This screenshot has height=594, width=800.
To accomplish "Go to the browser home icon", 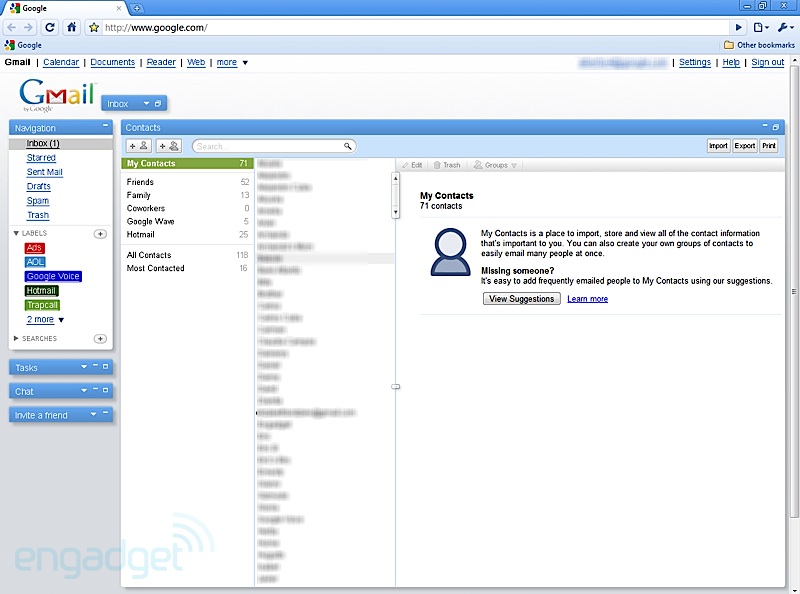I will [71, 27].
